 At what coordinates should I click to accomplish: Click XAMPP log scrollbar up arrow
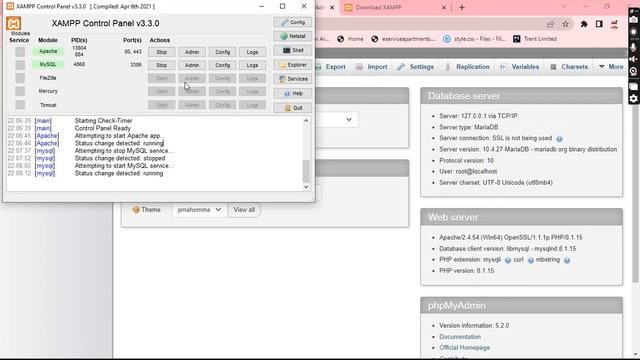pyautogui.click(x=306, y=121)
